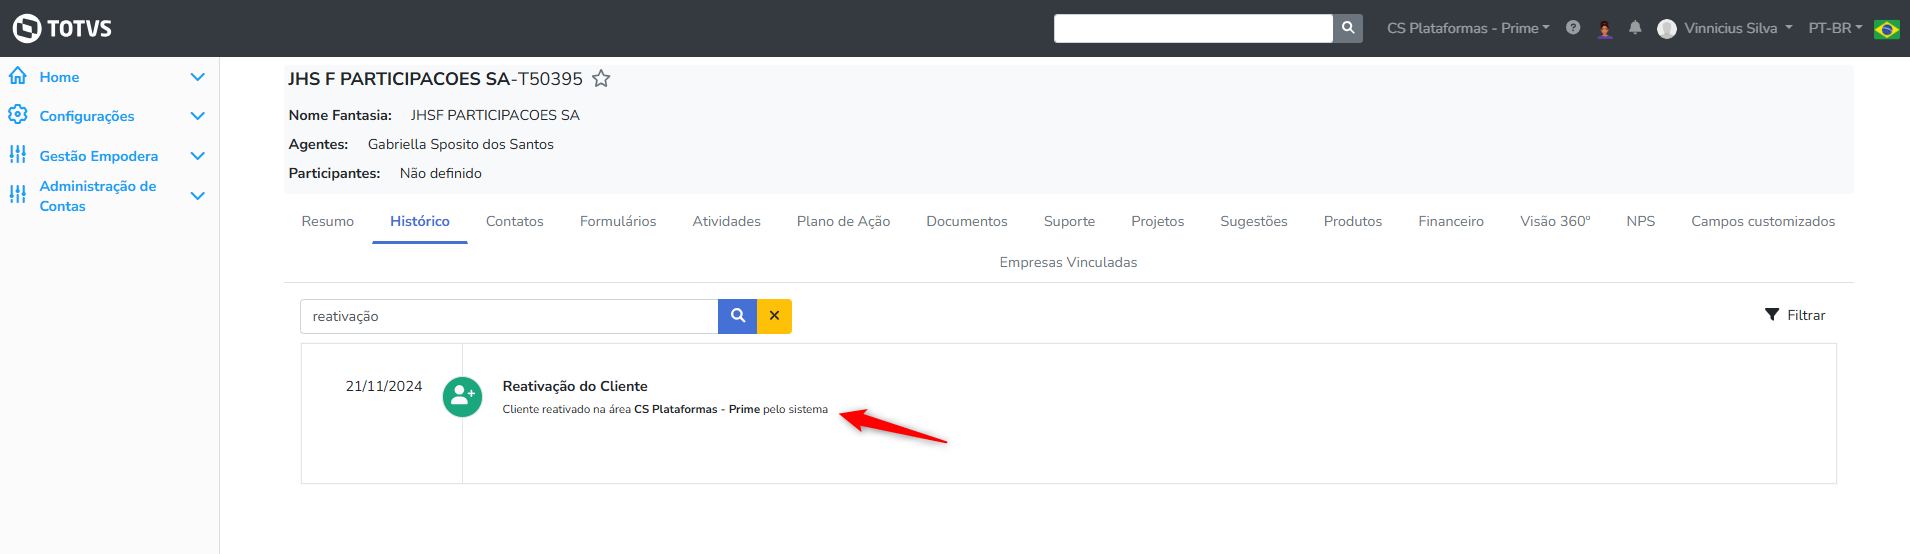Open Configurações menu label
Image resolution: width=1910 pixels, height=554 pixels.
(87, 116)
